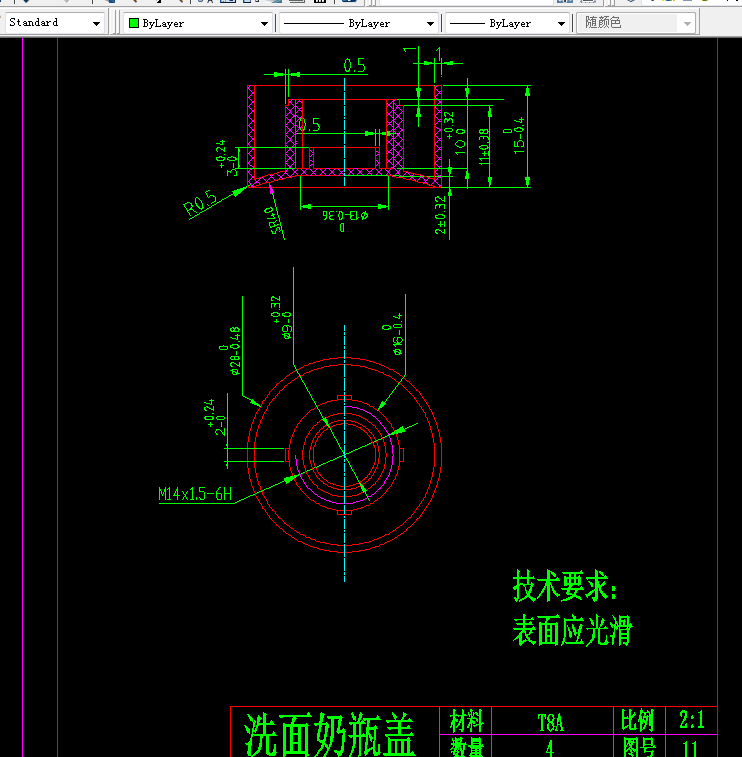Select the 2±0.32 vertical dimension text
The height and width of the screenshot is (757, 742).
point(440,215)
